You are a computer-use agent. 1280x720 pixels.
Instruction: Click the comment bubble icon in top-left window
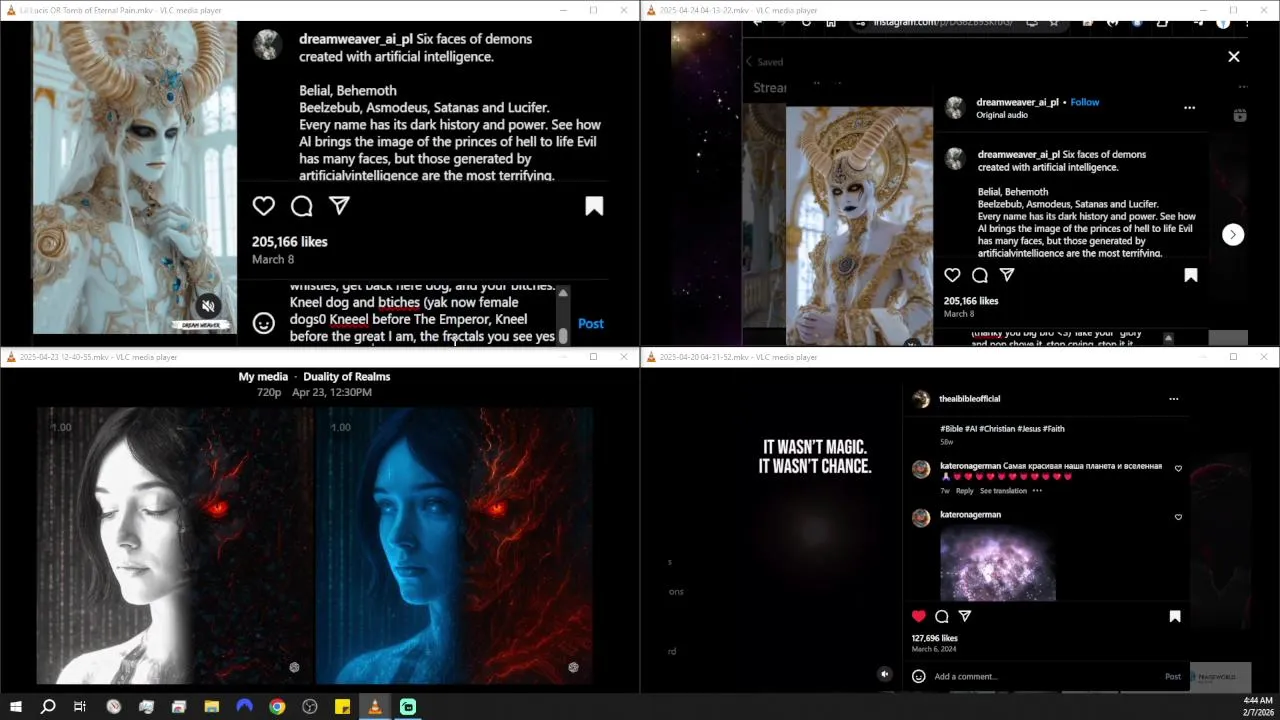point(301,206)
